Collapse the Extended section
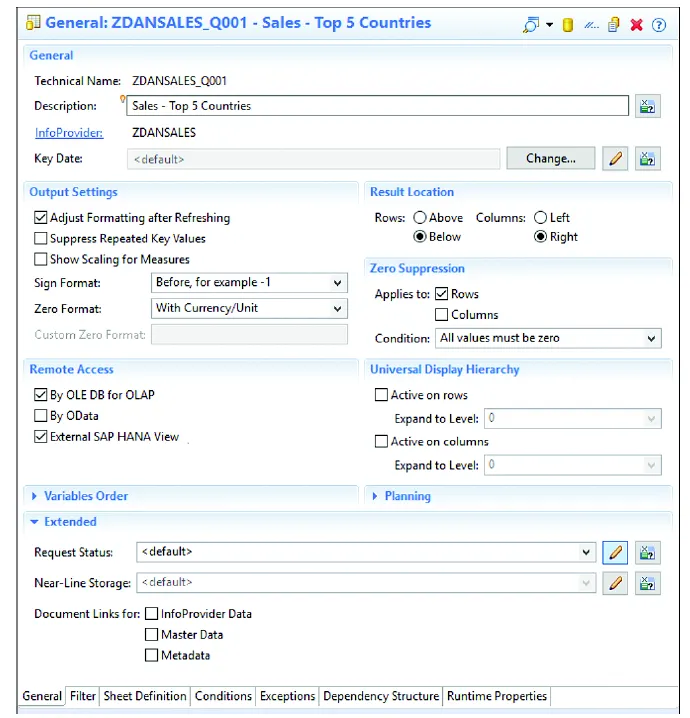The height and width of the screenshot is (718, 690). [x=34, y=522]
